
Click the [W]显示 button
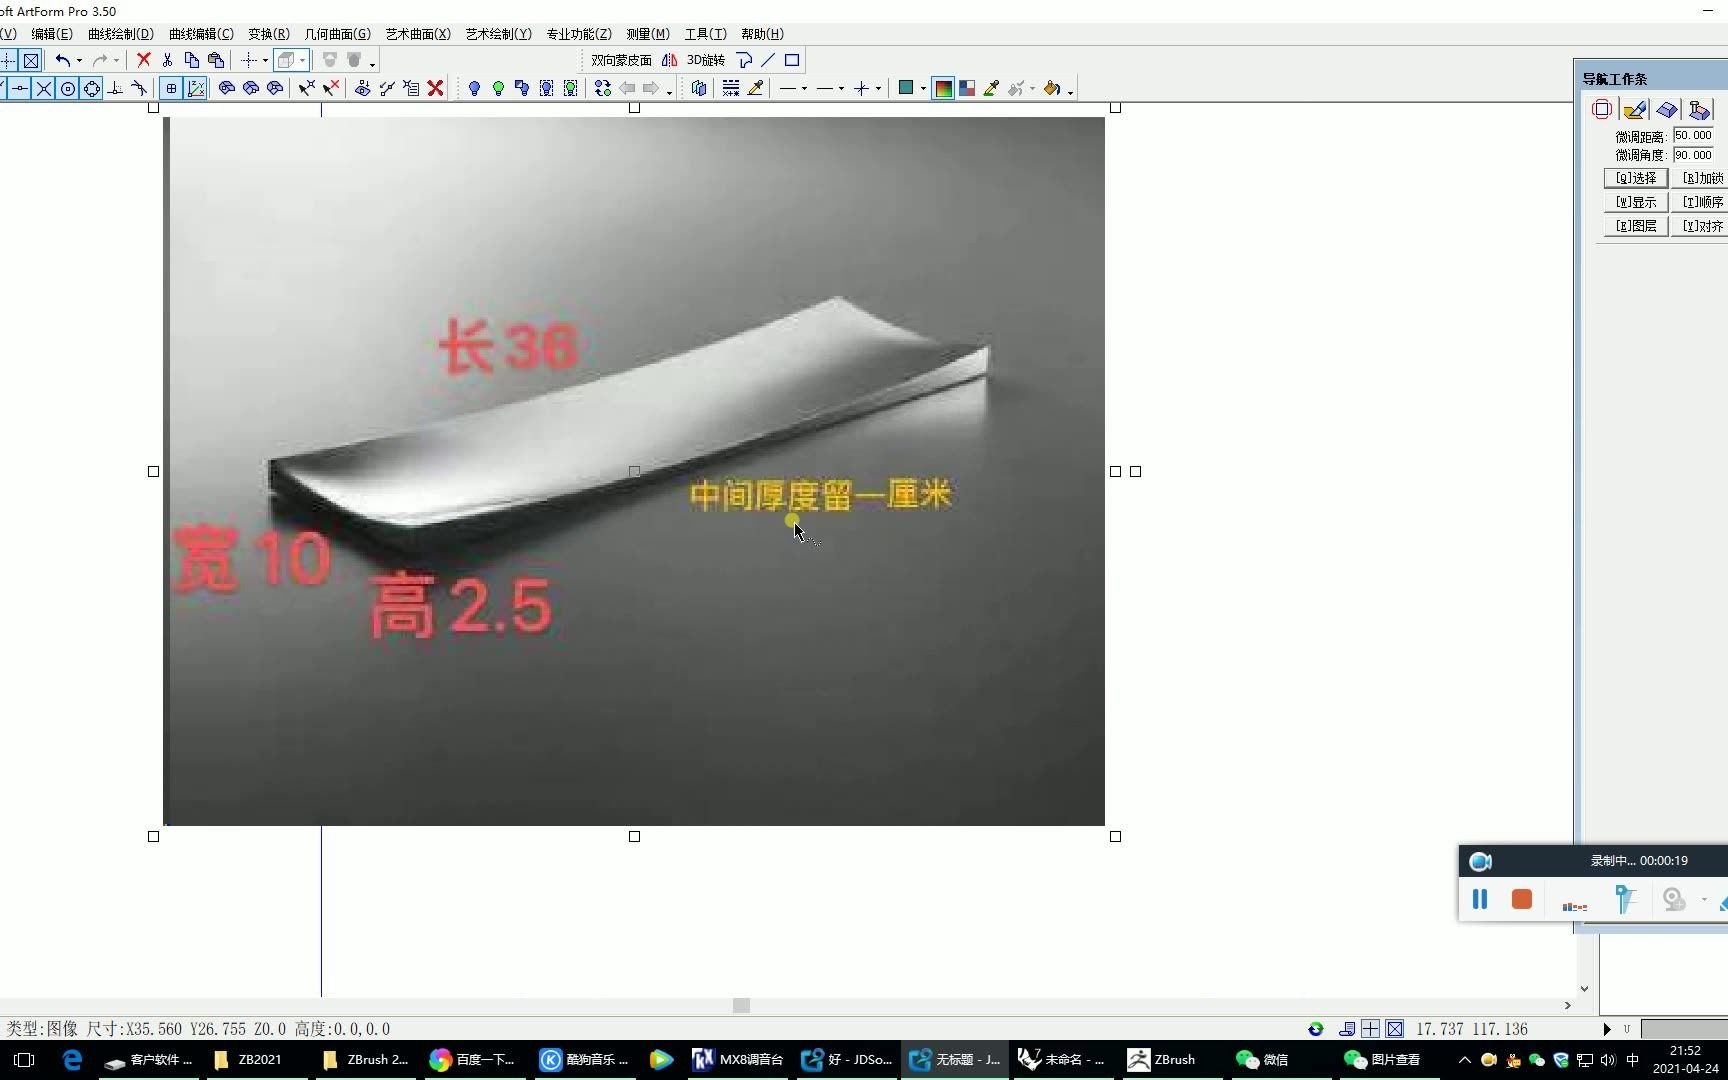[x=1636, y=202]
